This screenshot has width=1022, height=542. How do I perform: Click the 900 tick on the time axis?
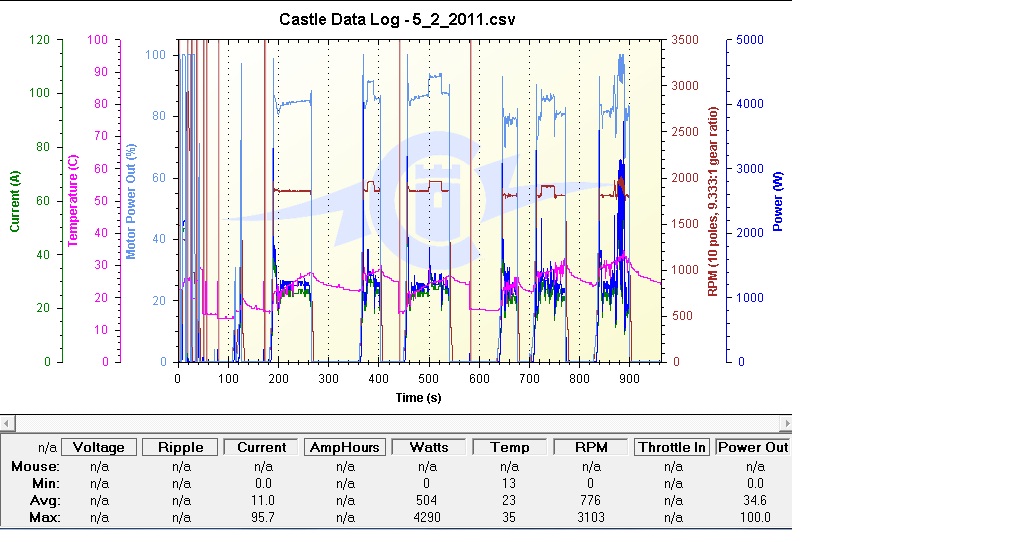[629, 378]
